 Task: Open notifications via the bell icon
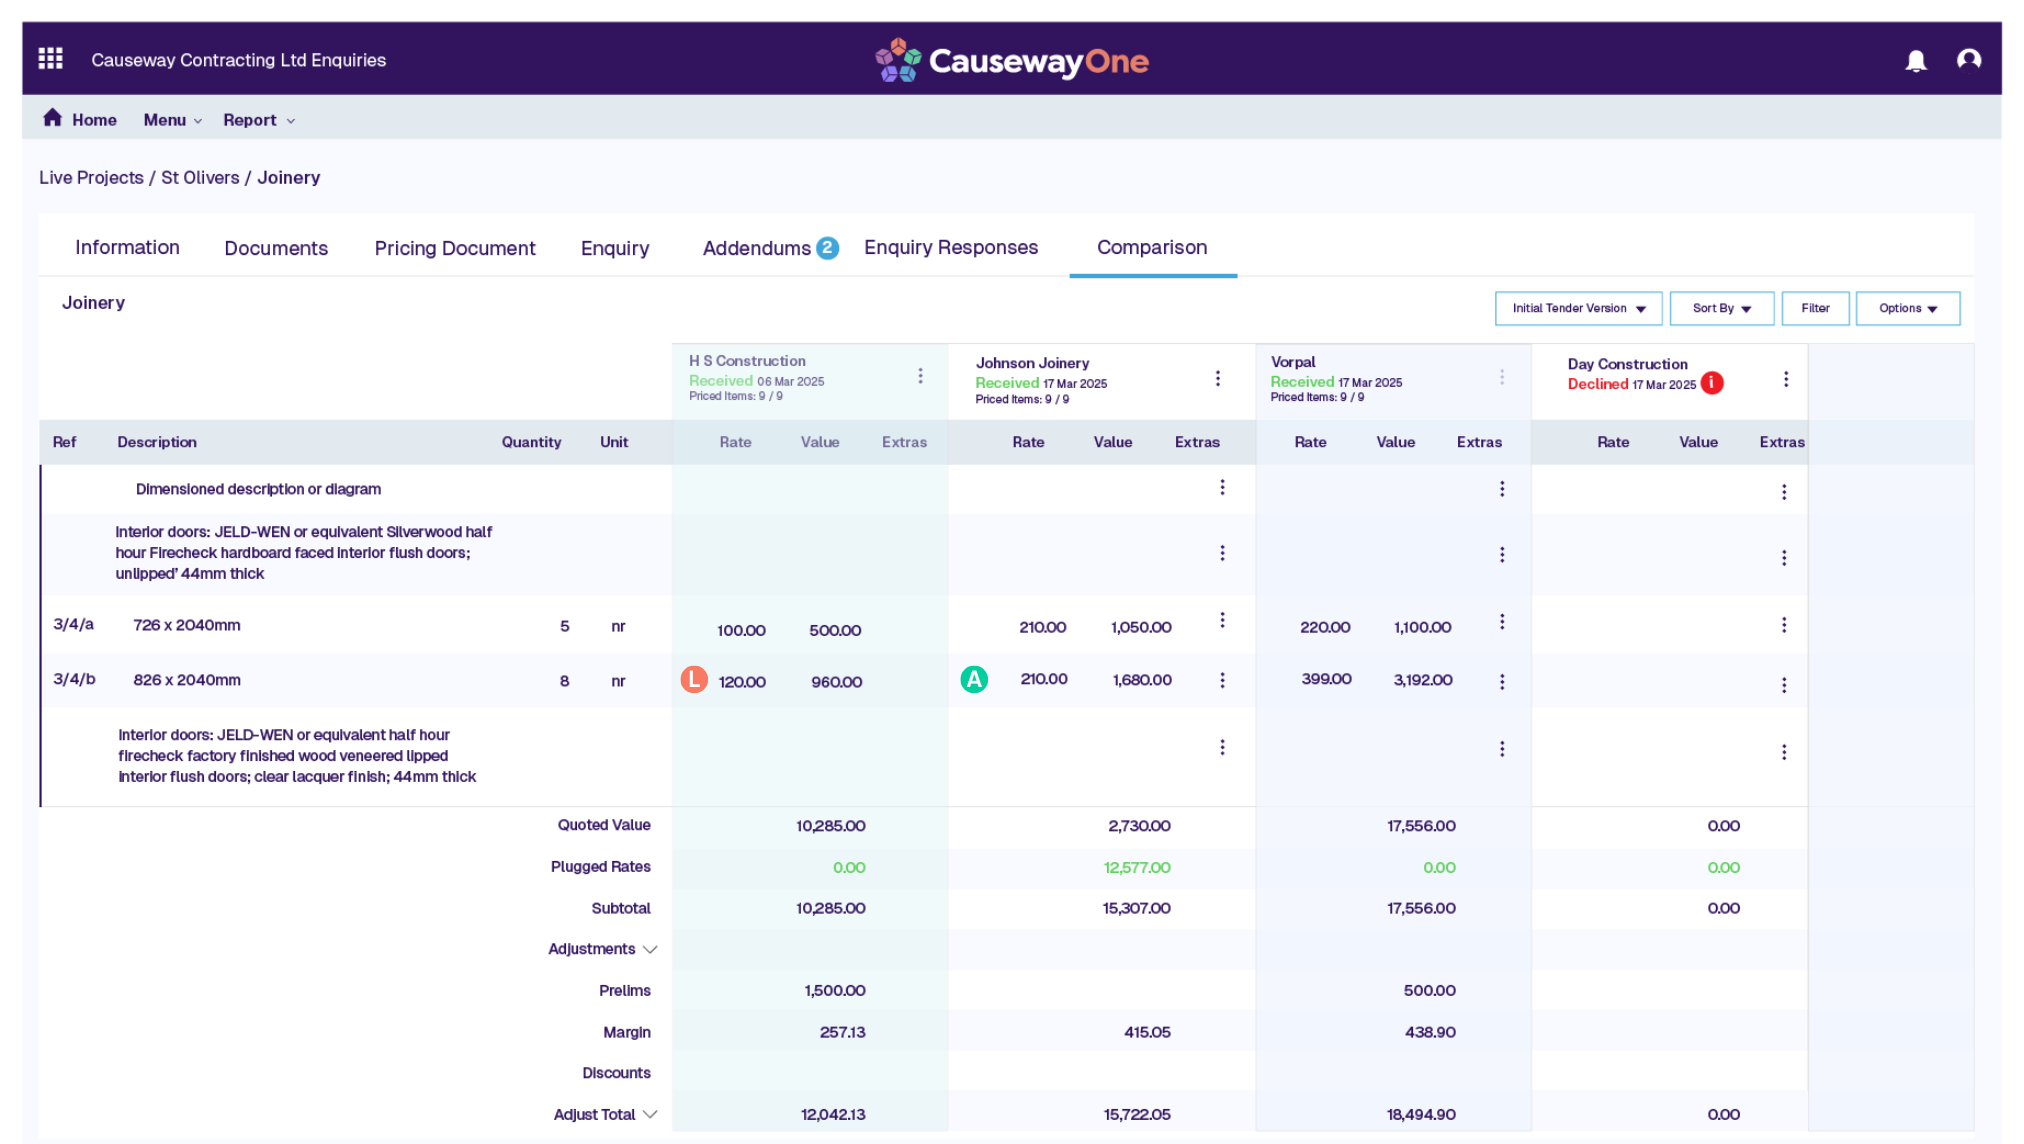[x=1917, y=60]
